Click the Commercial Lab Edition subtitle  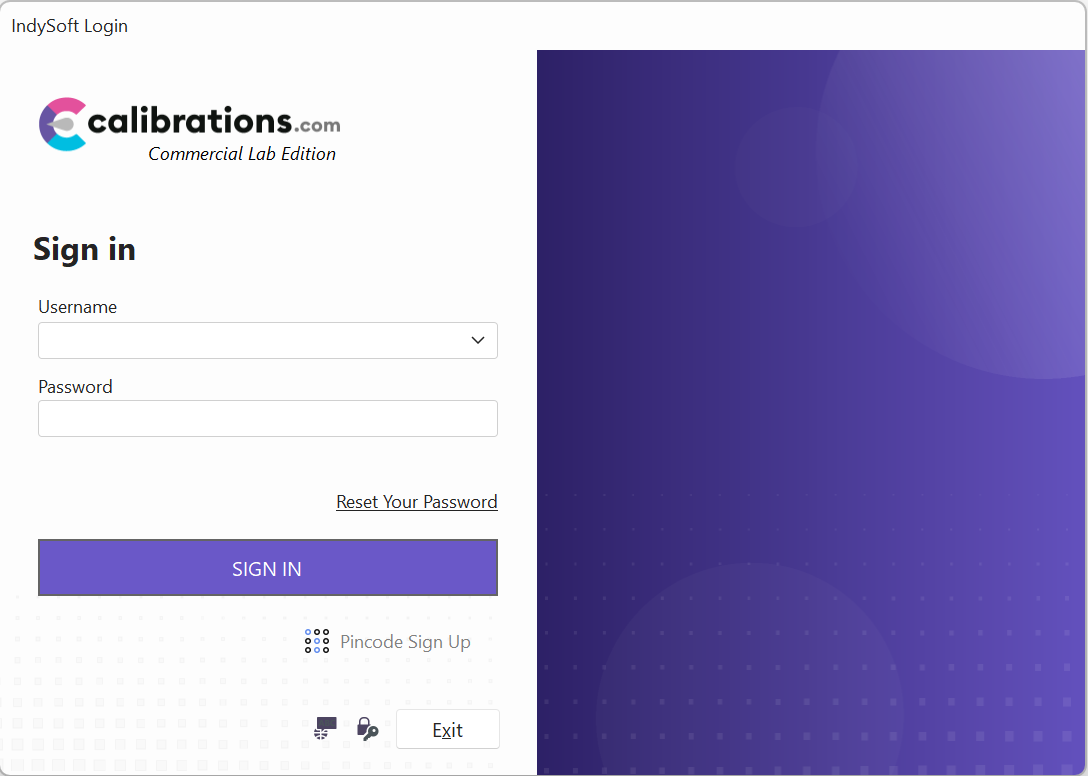(x=242, y=154)
